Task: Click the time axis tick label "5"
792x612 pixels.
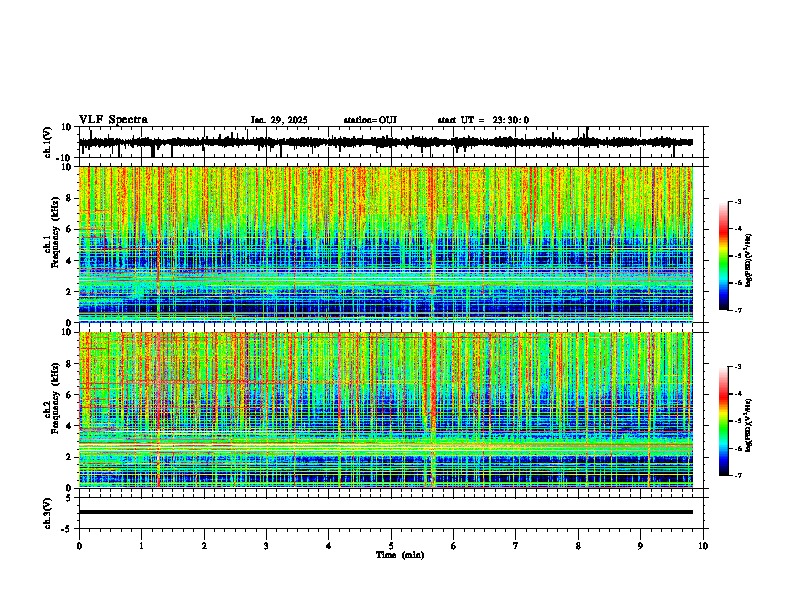Action: pyautogui.click(x=391, y=546)
